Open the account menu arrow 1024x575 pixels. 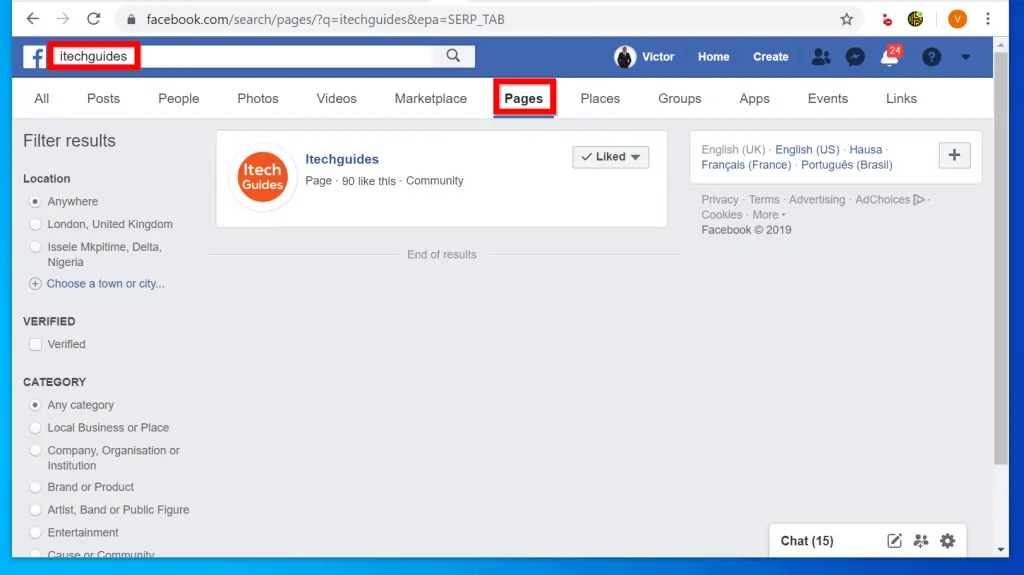pos(965,57)
